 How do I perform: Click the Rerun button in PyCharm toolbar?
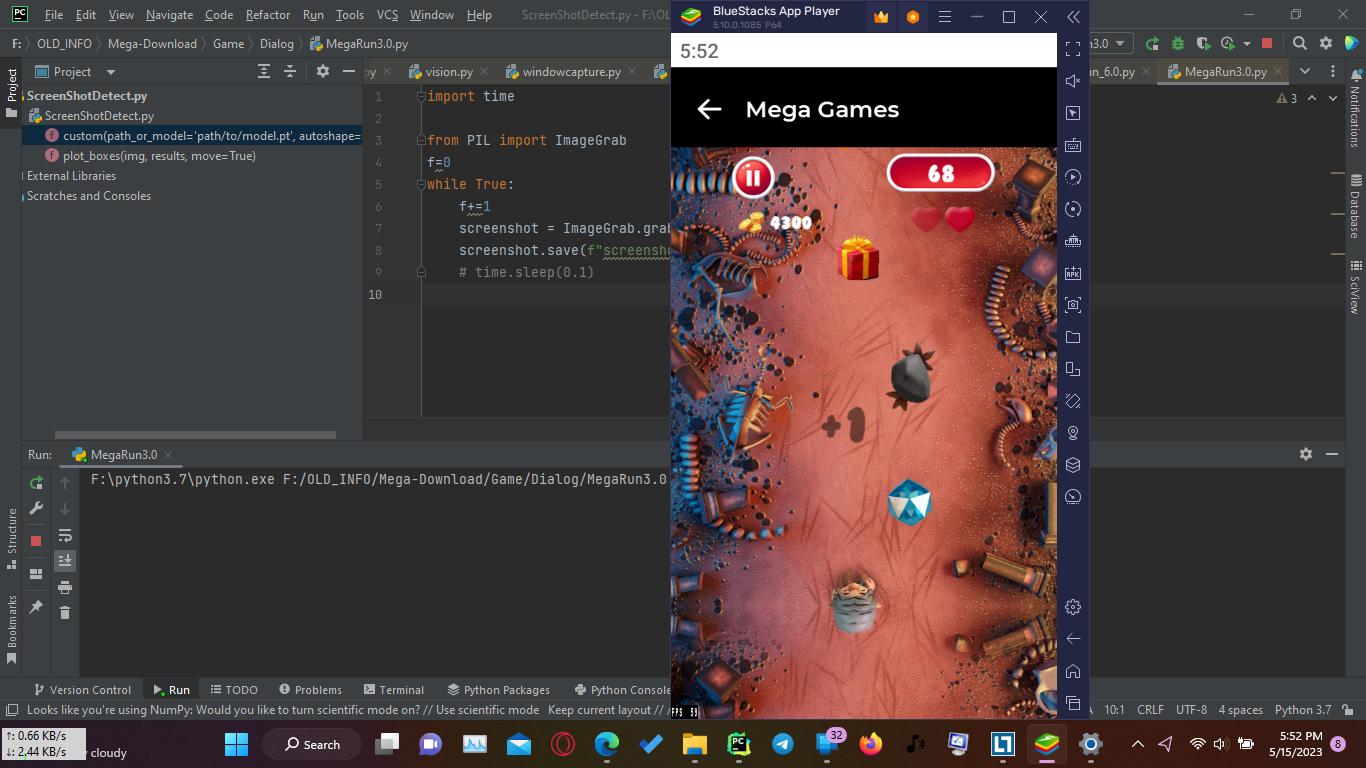tap(1152, 44)
